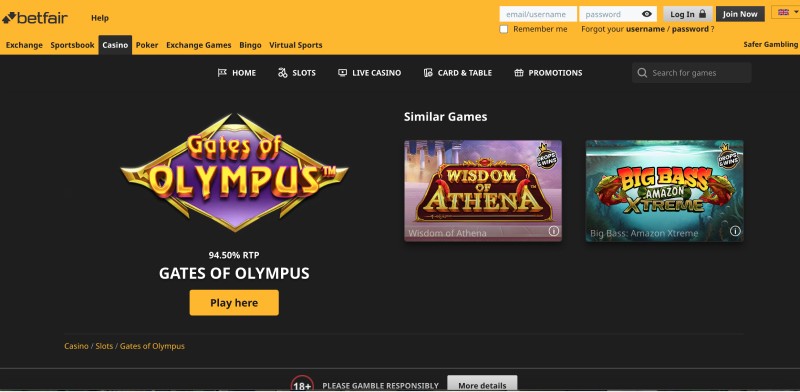Click PLEASE GAMBLE RESPONSIBLY text

[x=381, y=386]
